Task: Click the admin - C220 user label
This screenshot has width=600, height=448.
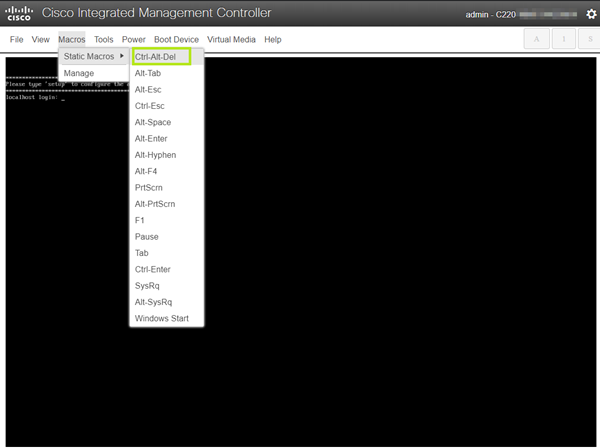Action: point(491,15)
